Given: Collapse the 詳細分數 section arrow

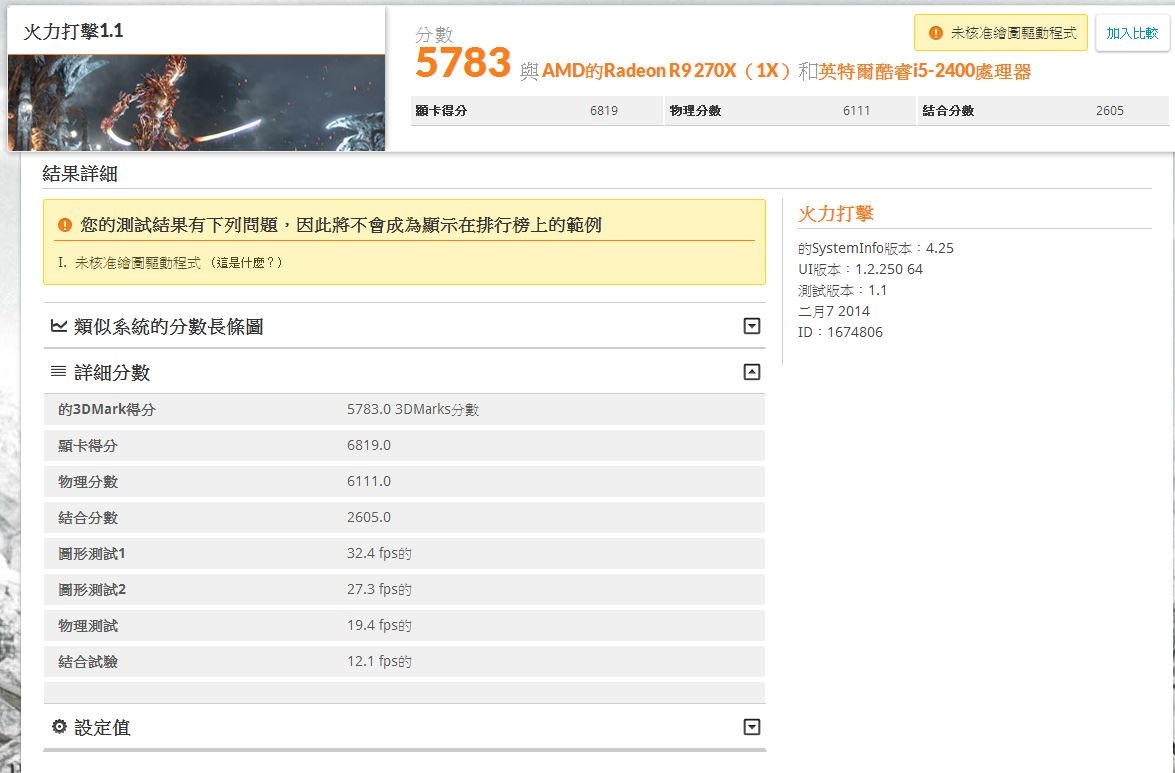Looking at the screenshot, I should (x=752, y=372).
